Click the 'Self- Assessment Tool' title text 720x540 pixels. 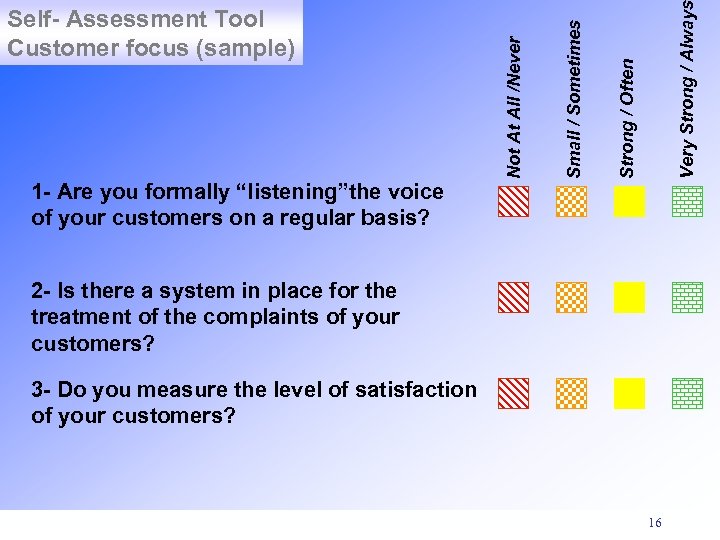tap(135, 19)
